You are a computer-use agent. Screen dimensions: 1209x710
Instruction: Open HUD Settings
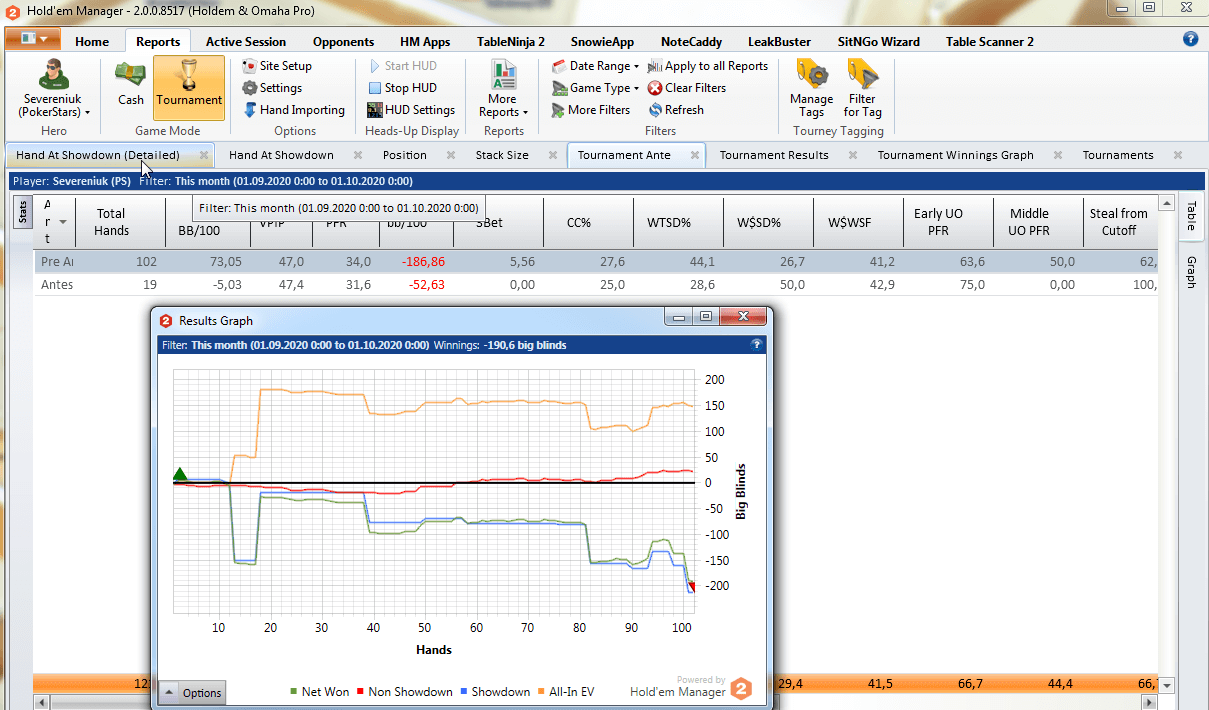[410, 110]
